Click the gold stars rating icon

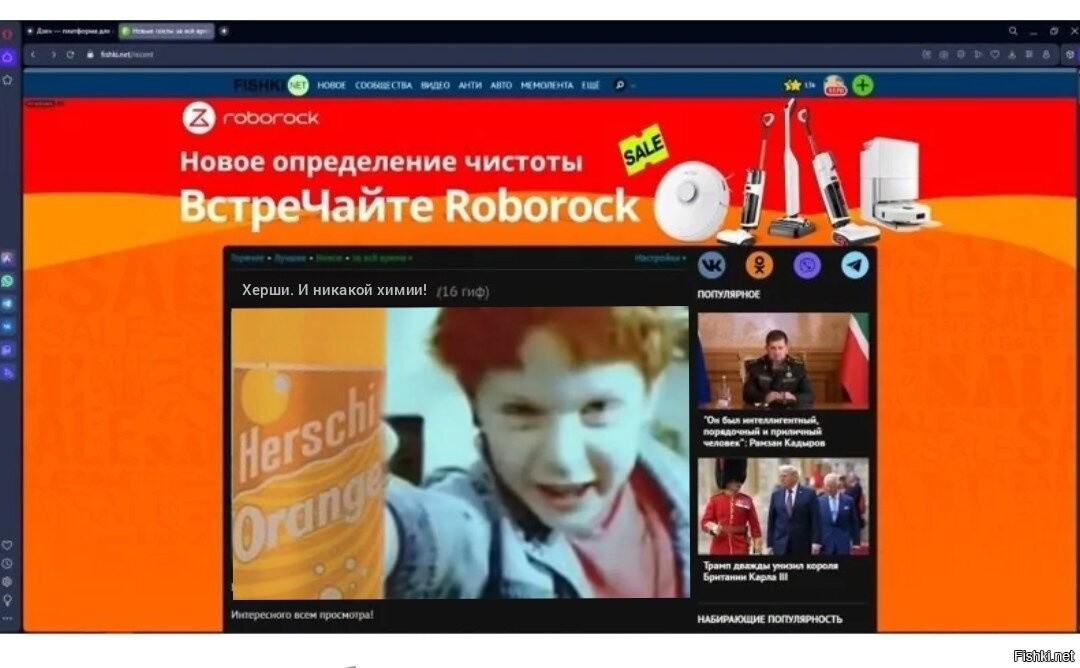click(x=793, y=85)
